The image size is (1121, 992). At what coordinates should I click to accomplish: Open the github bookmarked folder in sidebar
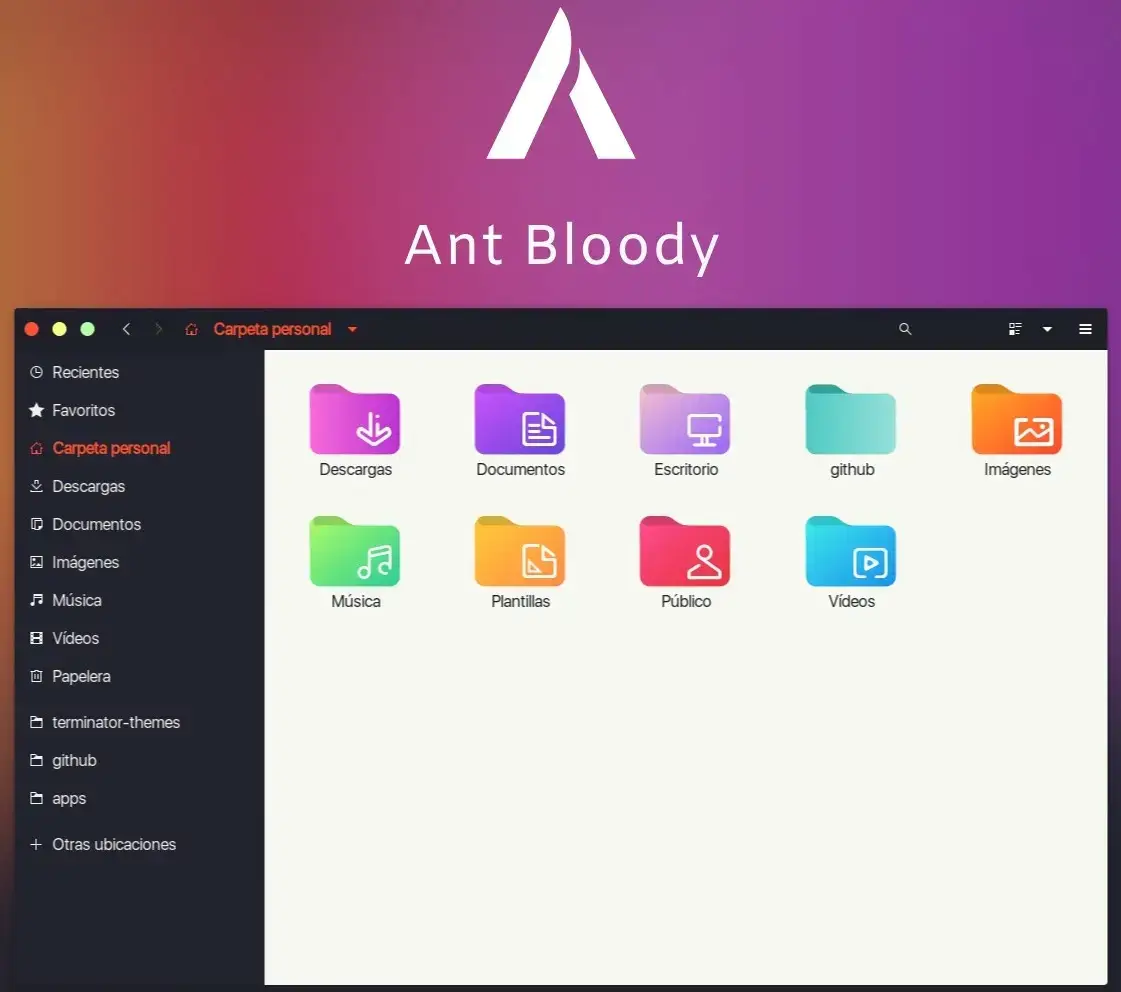(73, 760)
